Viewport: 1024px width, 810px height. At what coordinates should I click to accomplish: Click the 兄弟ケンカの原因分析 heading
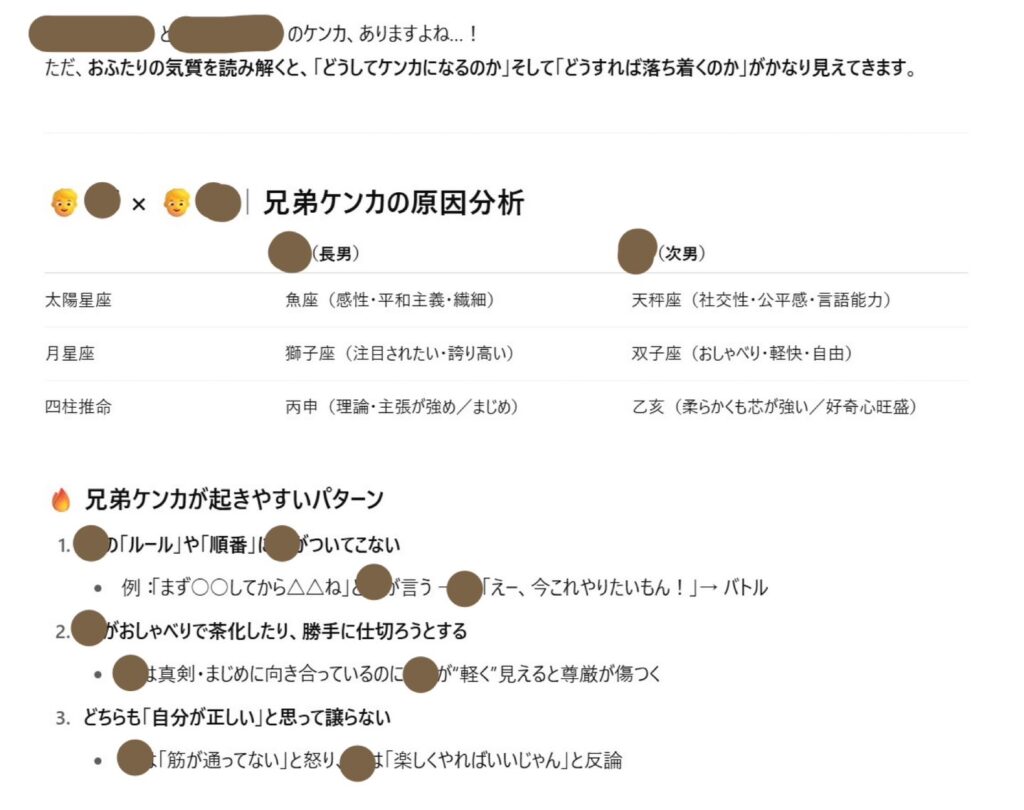coord(393,202)
